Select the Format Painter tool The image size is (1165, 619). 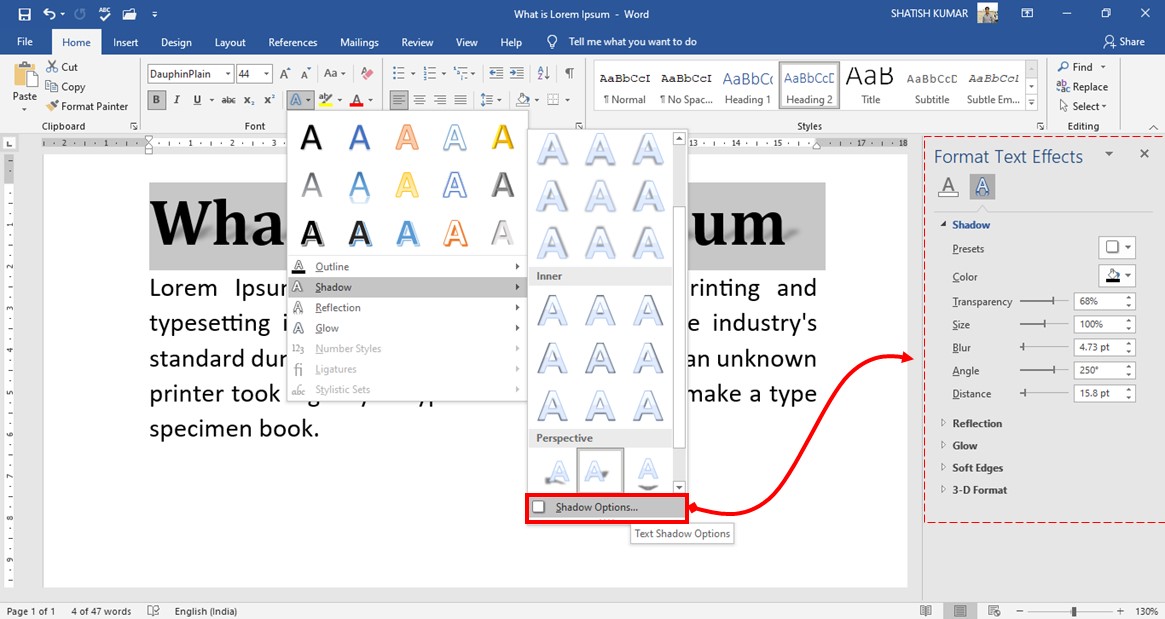coord(88,106)
